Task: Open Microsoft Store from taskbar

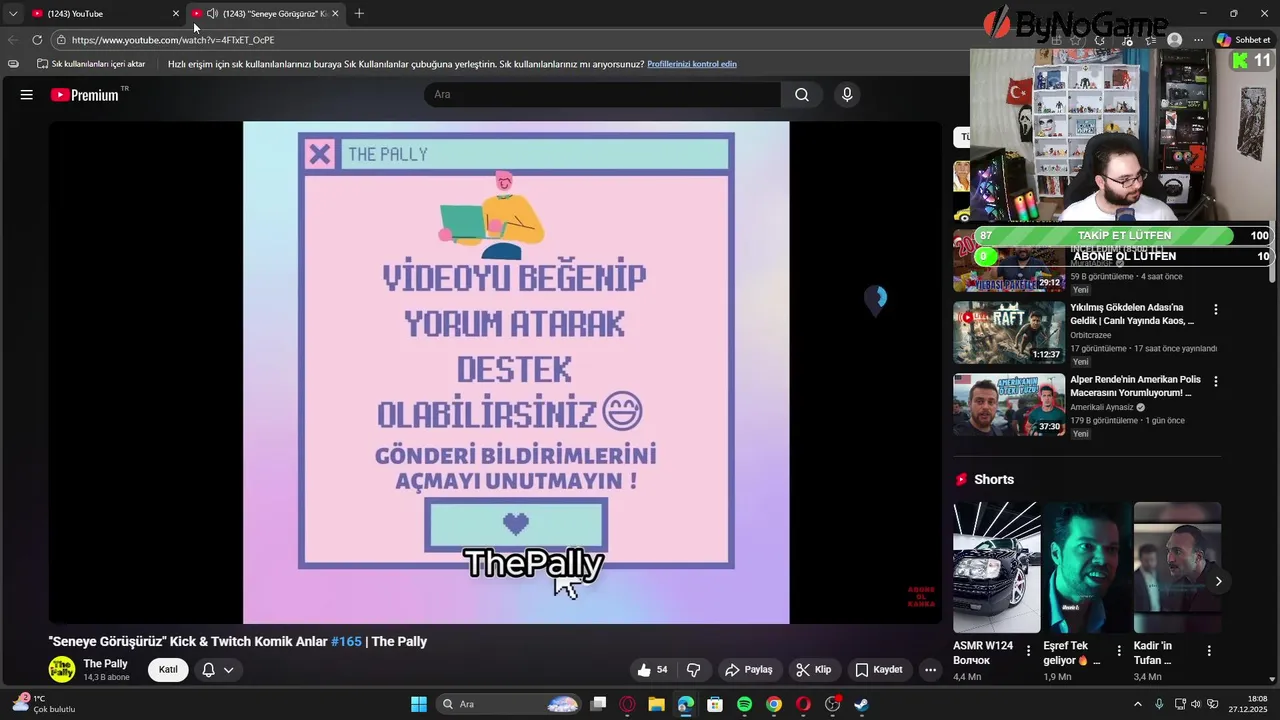Action: pyautogui.click(x=715, y=704)
